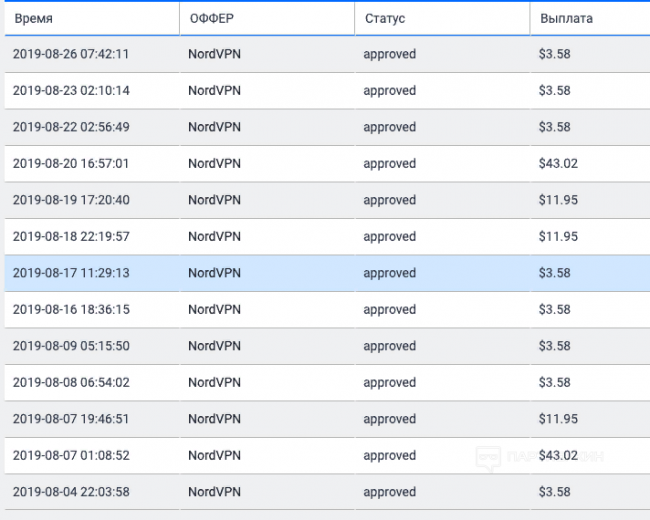Select the 2019-08-23 02:10:14 timestamp cell
This screenshot has height=520, width=650.
71,91
